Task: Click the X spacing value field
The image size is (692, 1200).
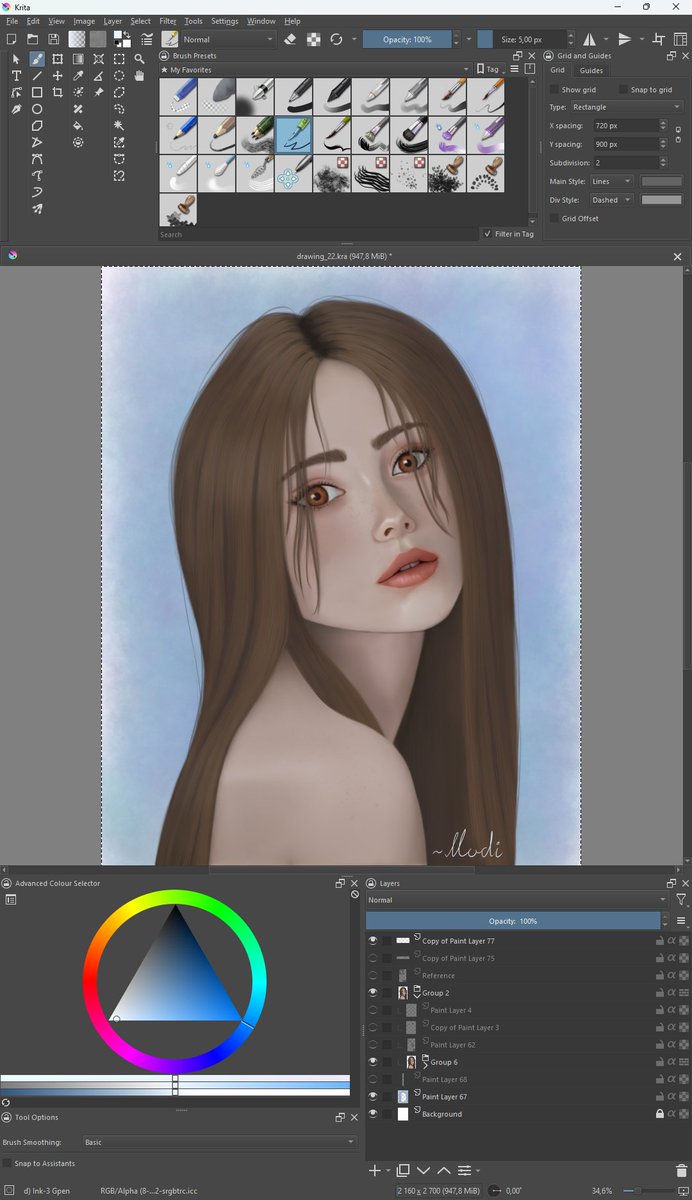Action: [625, 126]
